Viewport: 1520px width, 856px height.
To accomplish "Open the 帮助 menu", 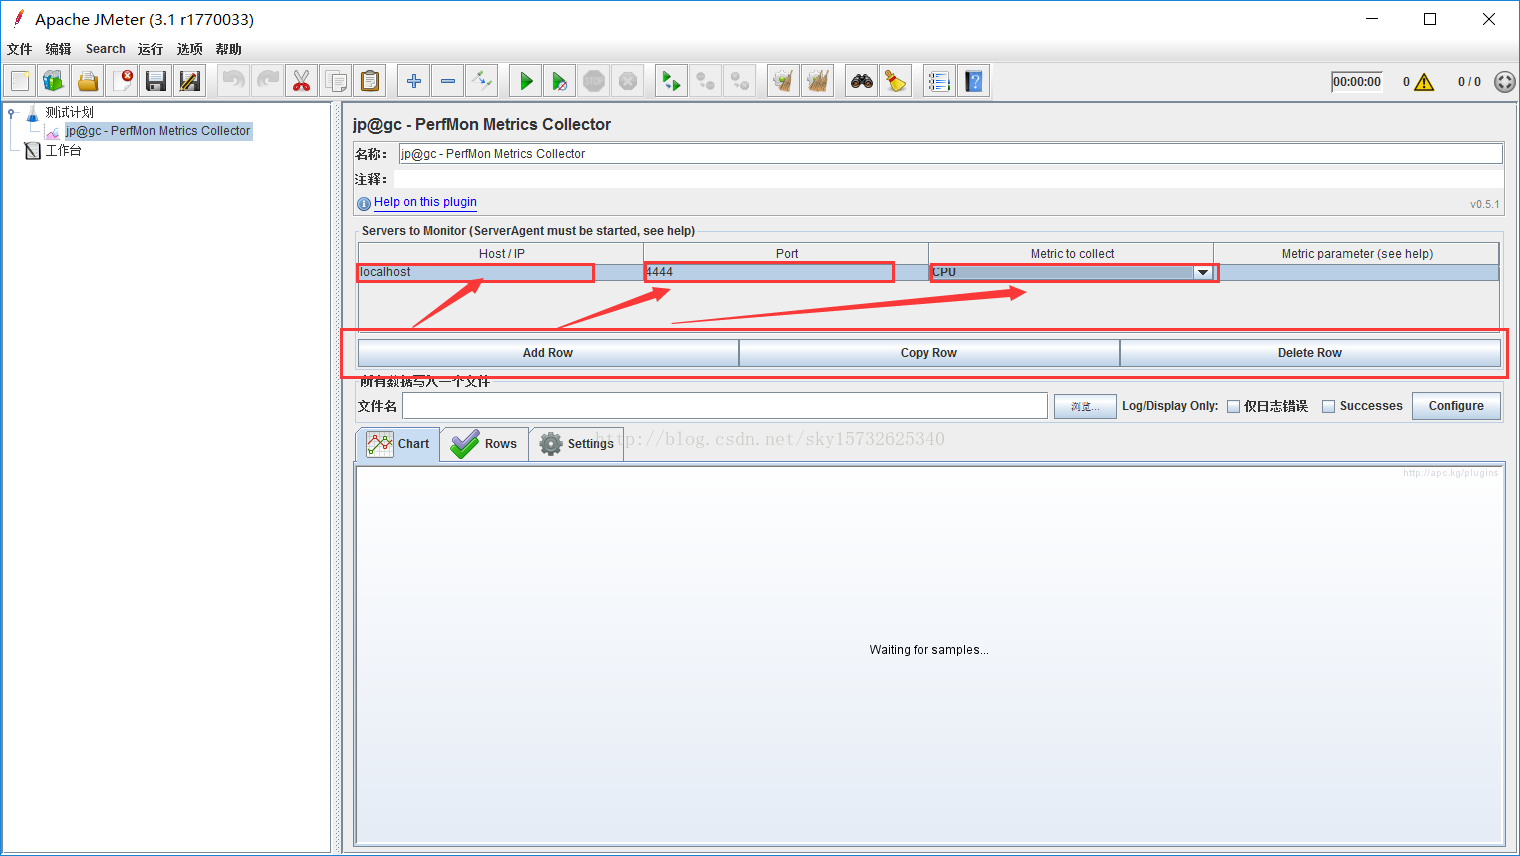I will (x=229, y=49).
